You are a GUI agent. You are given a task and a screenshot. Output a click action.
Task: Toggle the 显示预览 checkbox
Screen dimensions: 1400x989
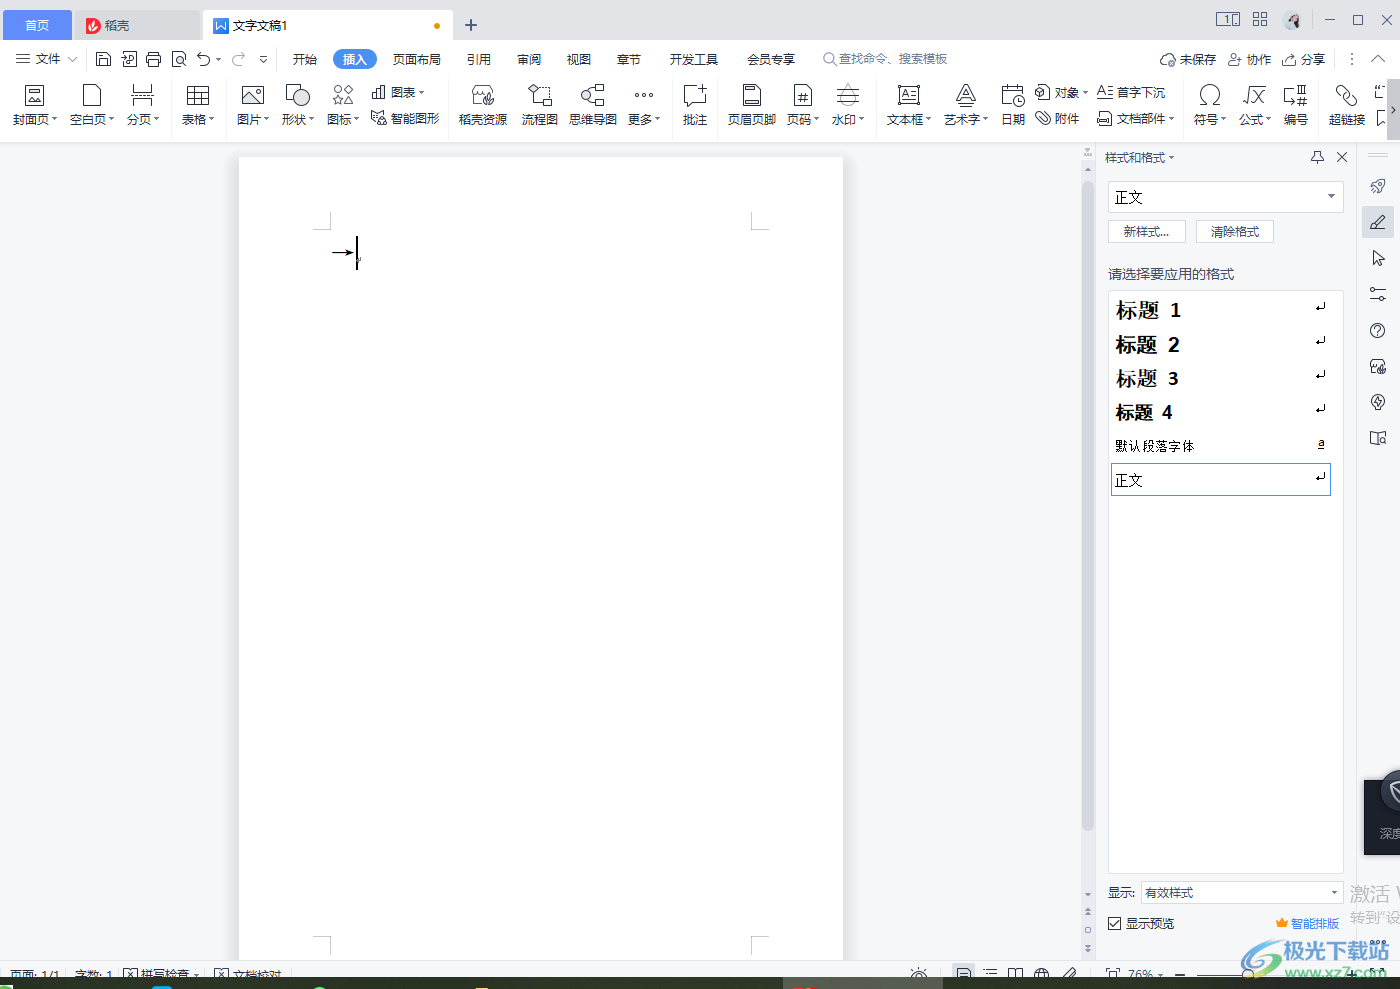(x=1114, y=923)
